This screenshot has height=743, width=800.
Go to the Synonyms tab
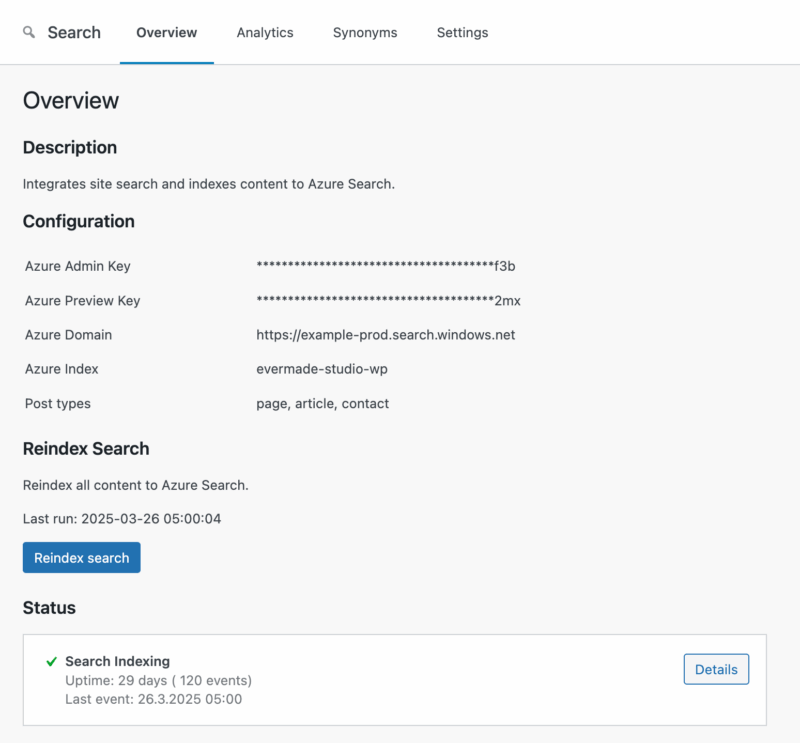pyautogui.click(x=365, y=33)
